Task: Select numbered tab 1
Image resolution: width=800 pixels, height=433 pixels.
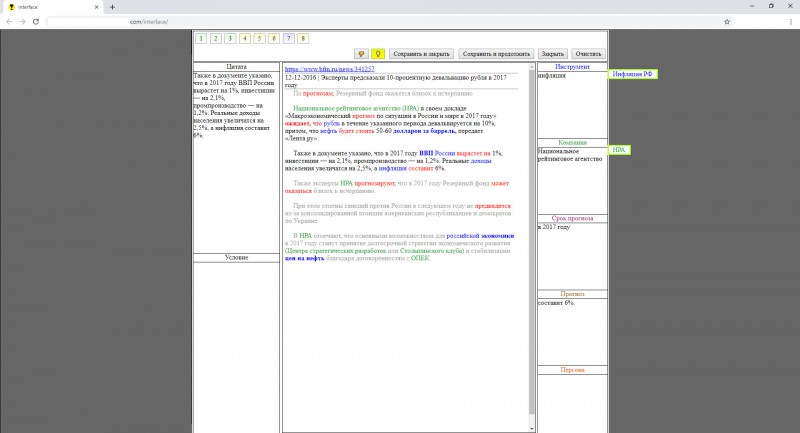Action: (x=201, y=38)
